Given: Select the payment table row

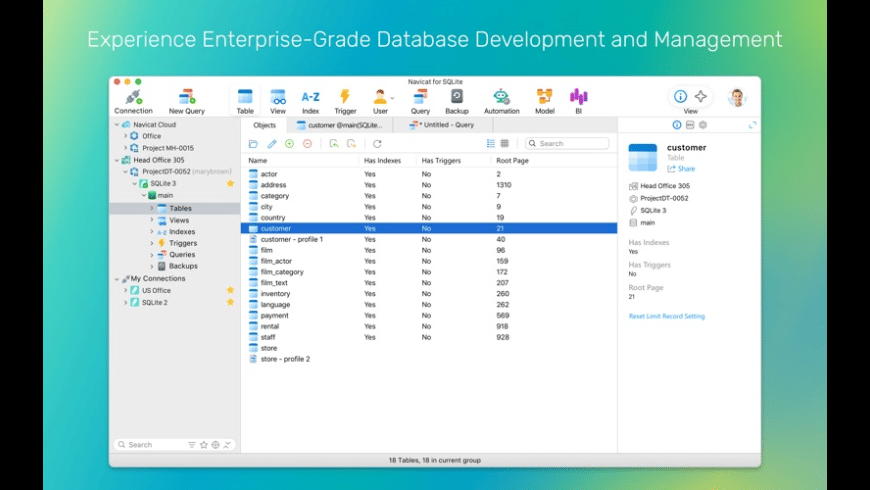Looking at the screenshot, I should [429, 315].
